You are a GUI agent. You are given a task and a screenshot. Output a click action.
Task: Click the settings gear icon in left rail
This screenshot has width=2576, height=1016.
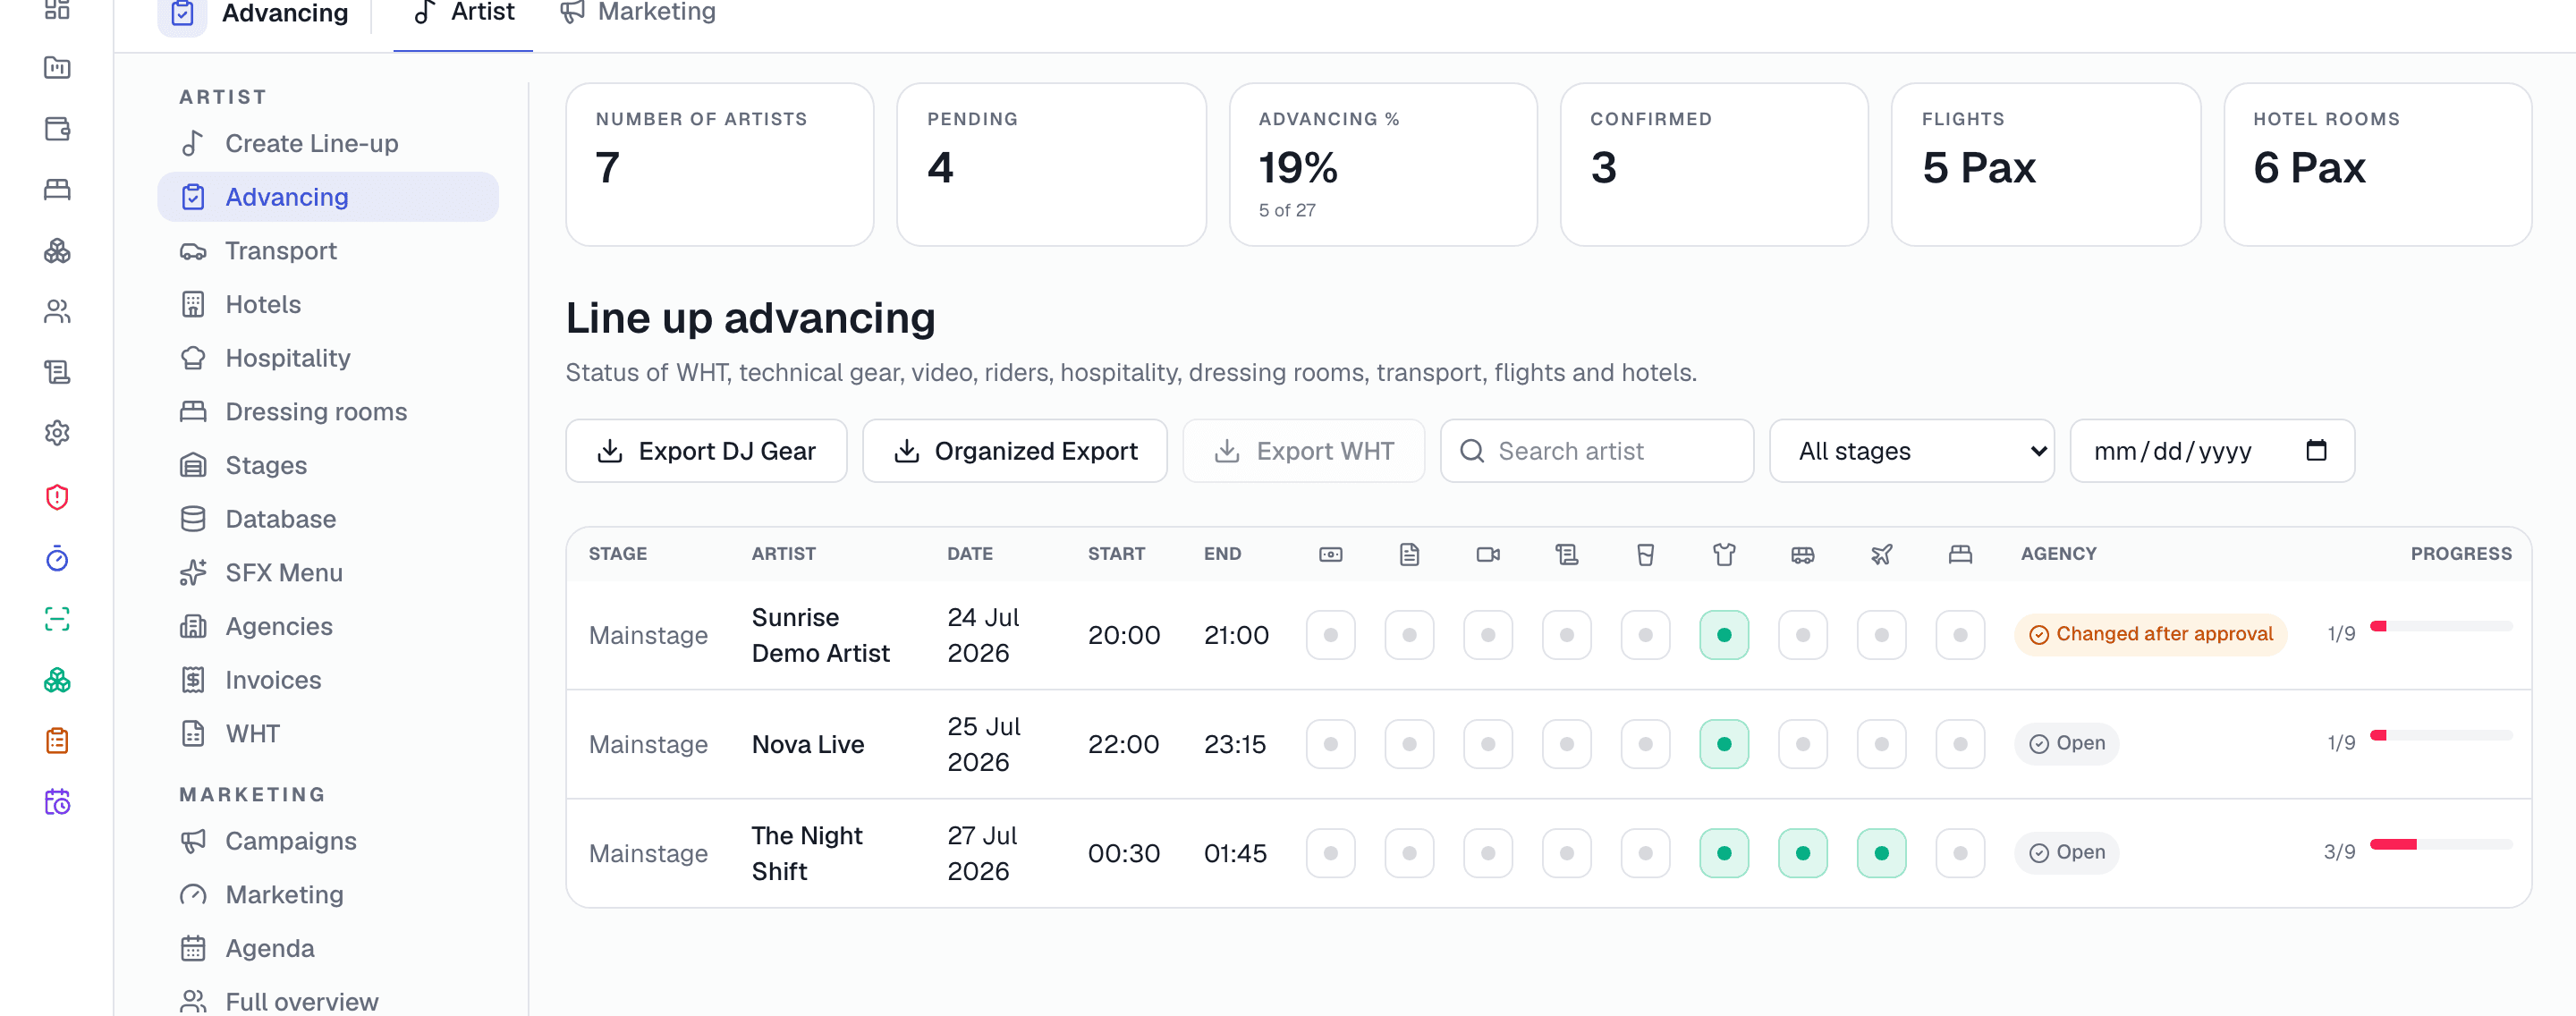(x=57, y=433)
